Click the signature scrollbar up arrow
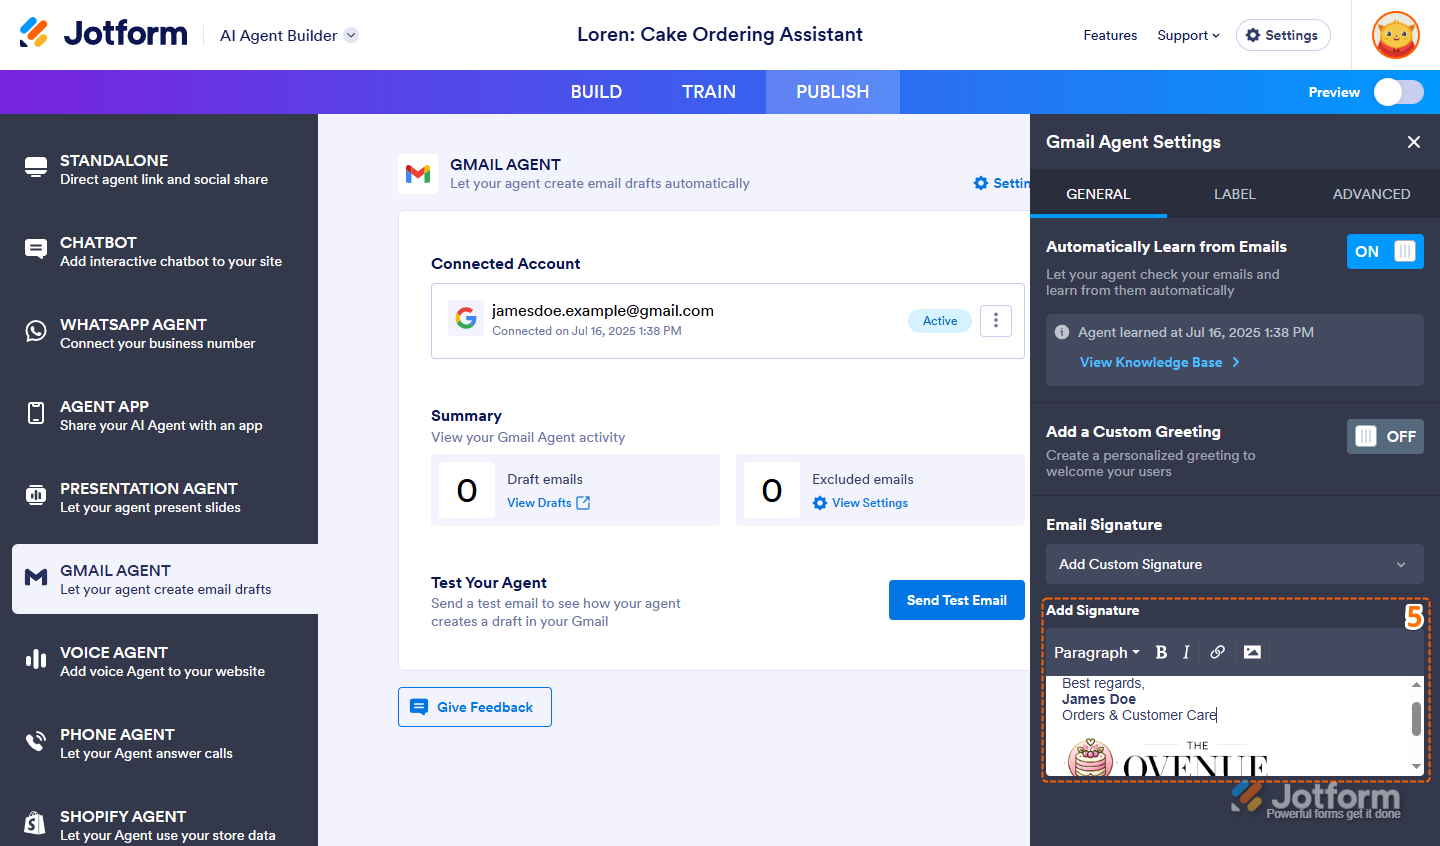This screenshot has height=846, width=1440. [x=1416, y=684]
